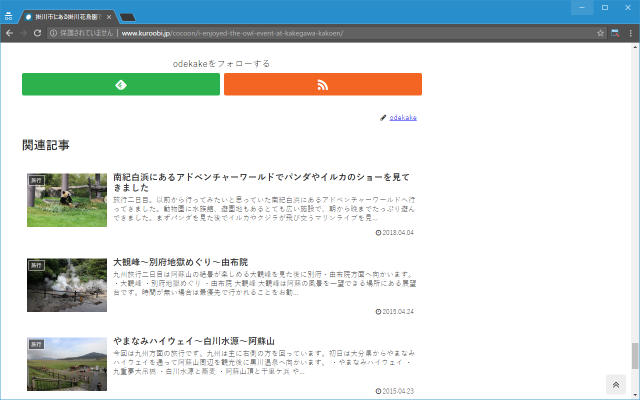640x400 pixels.
Task: Click the green Feedly follow button
Action: click(x=121, y=84)
